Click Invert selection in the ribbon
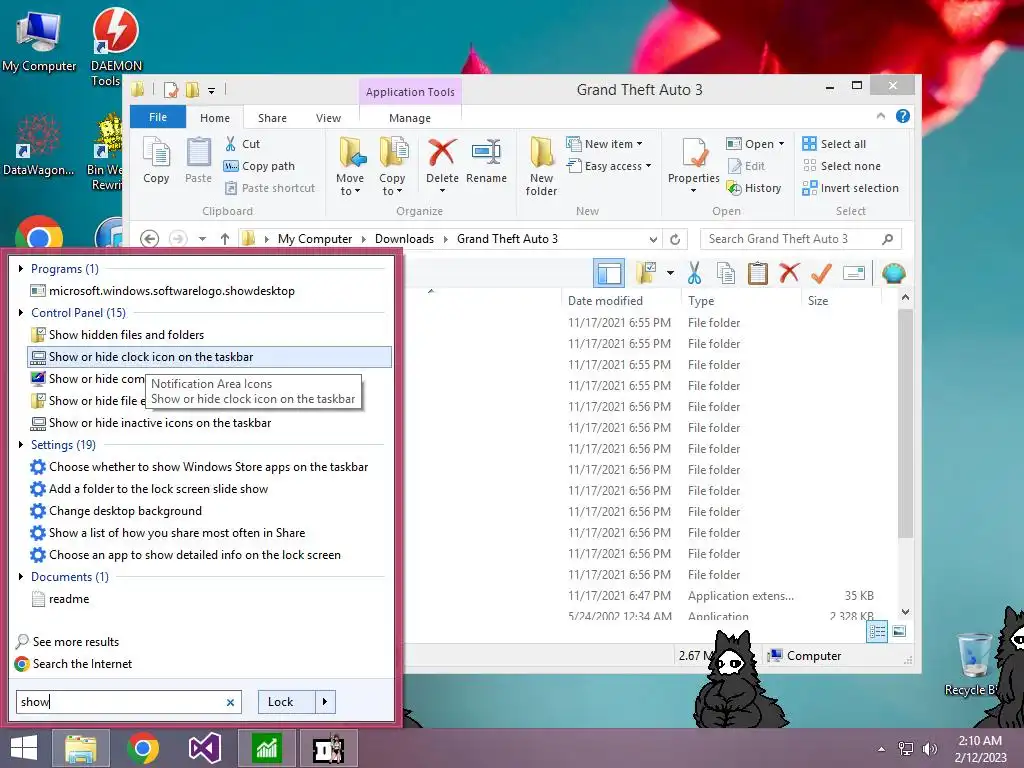The height and width of the screenshot is (768, 1024). [850, 188]
